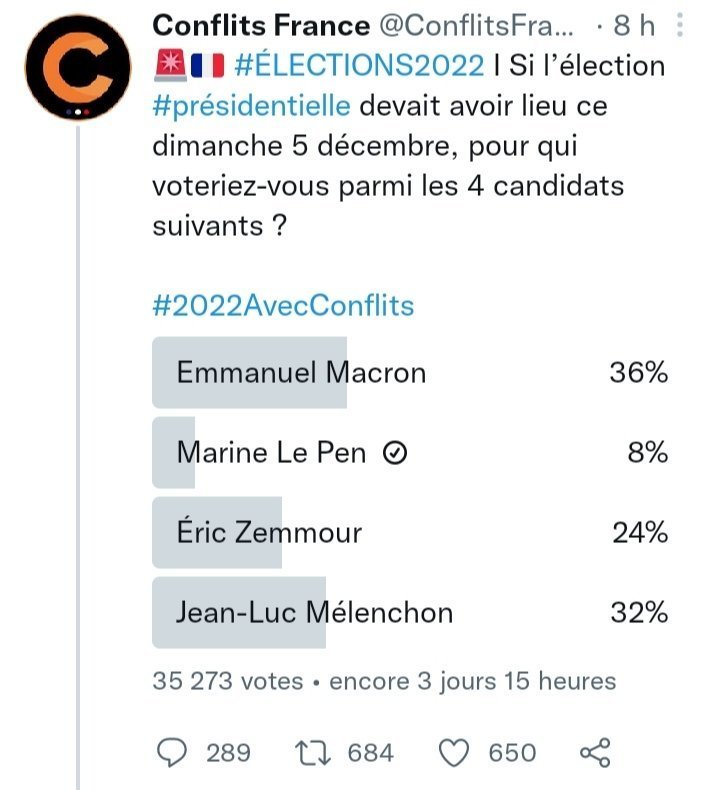
Task: Open the tweet three-dot options menu
Action: (680, 25)
